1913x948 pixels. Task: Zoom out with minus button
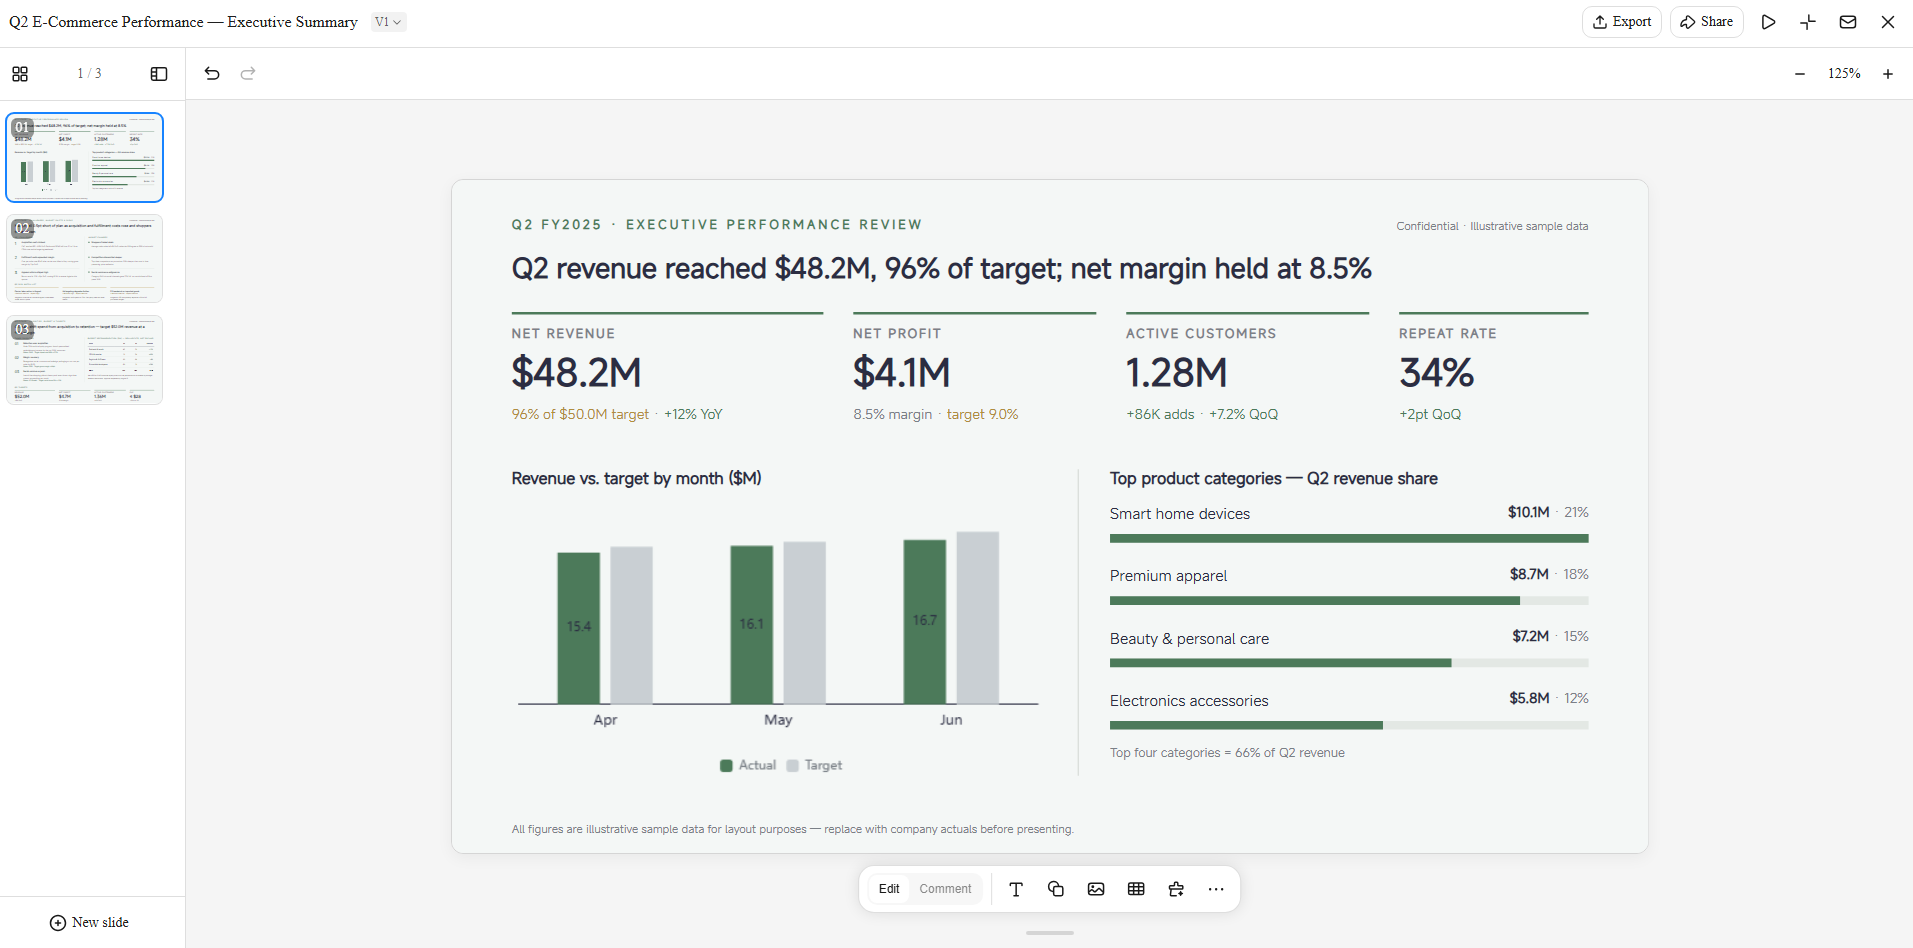(1800, 74)
